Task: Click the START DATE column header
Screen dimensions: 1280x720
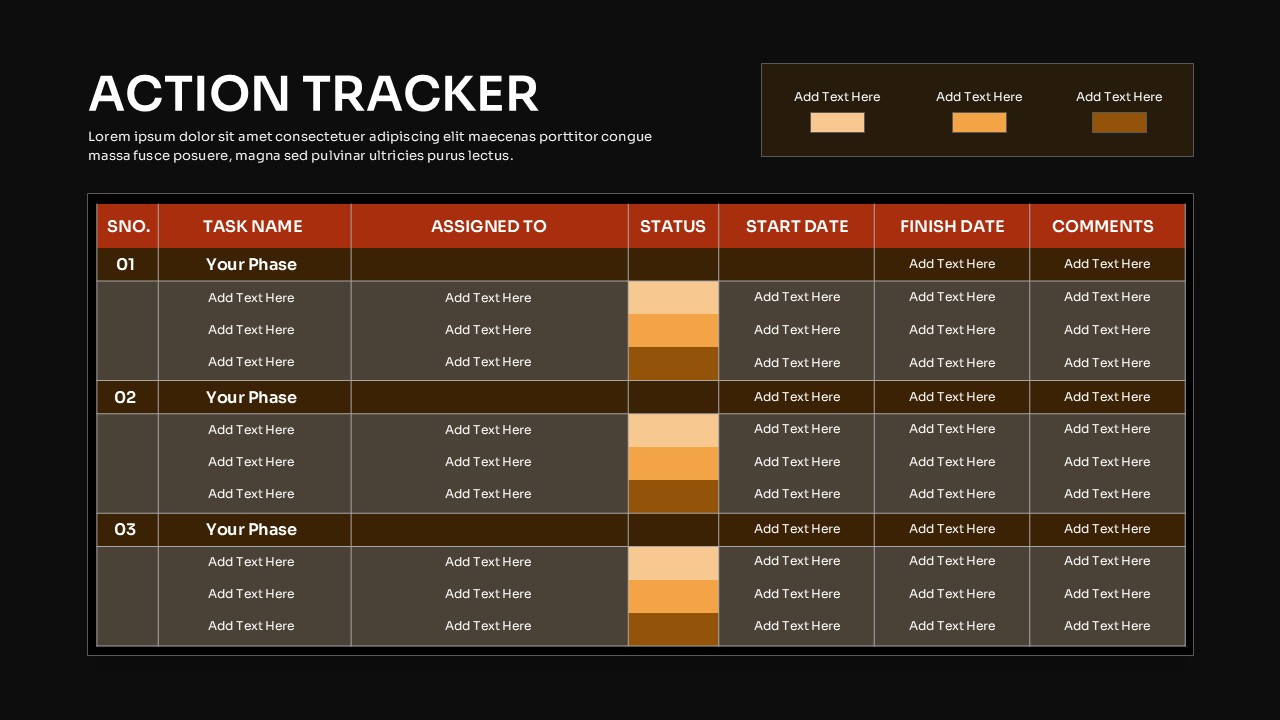Action: point(796,226)
